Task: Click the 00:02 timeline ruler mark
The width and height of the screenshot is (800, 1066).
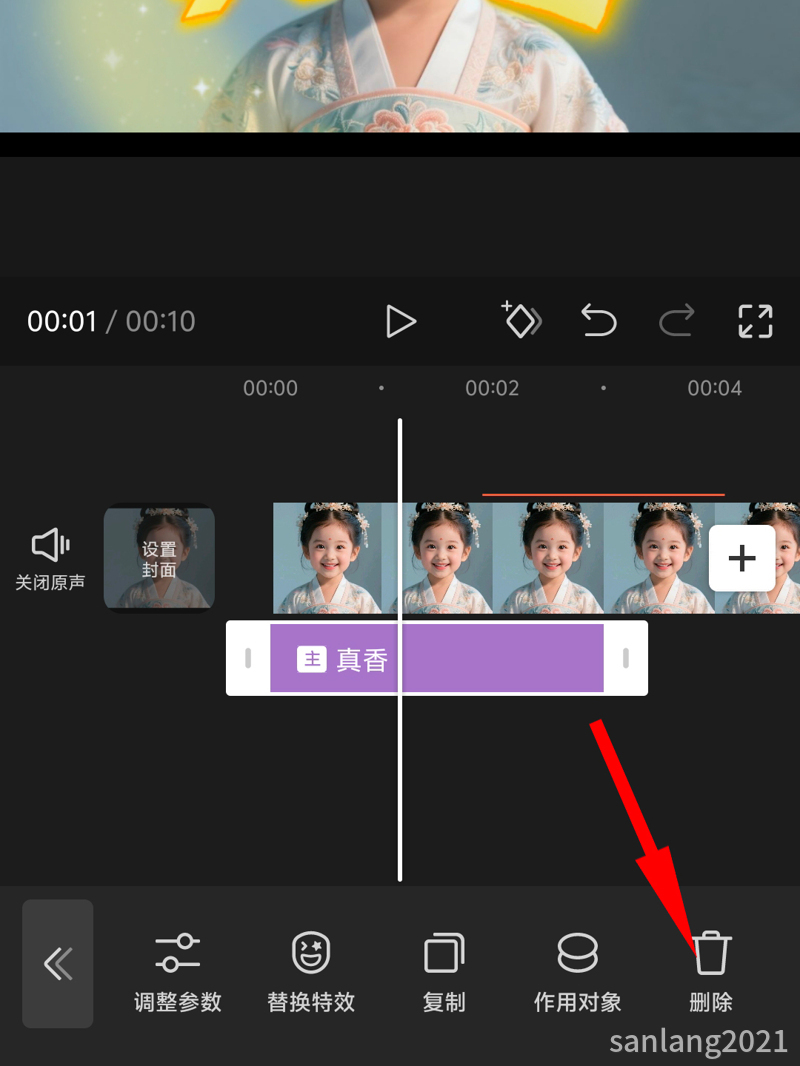Action: [x=492, y=388]
